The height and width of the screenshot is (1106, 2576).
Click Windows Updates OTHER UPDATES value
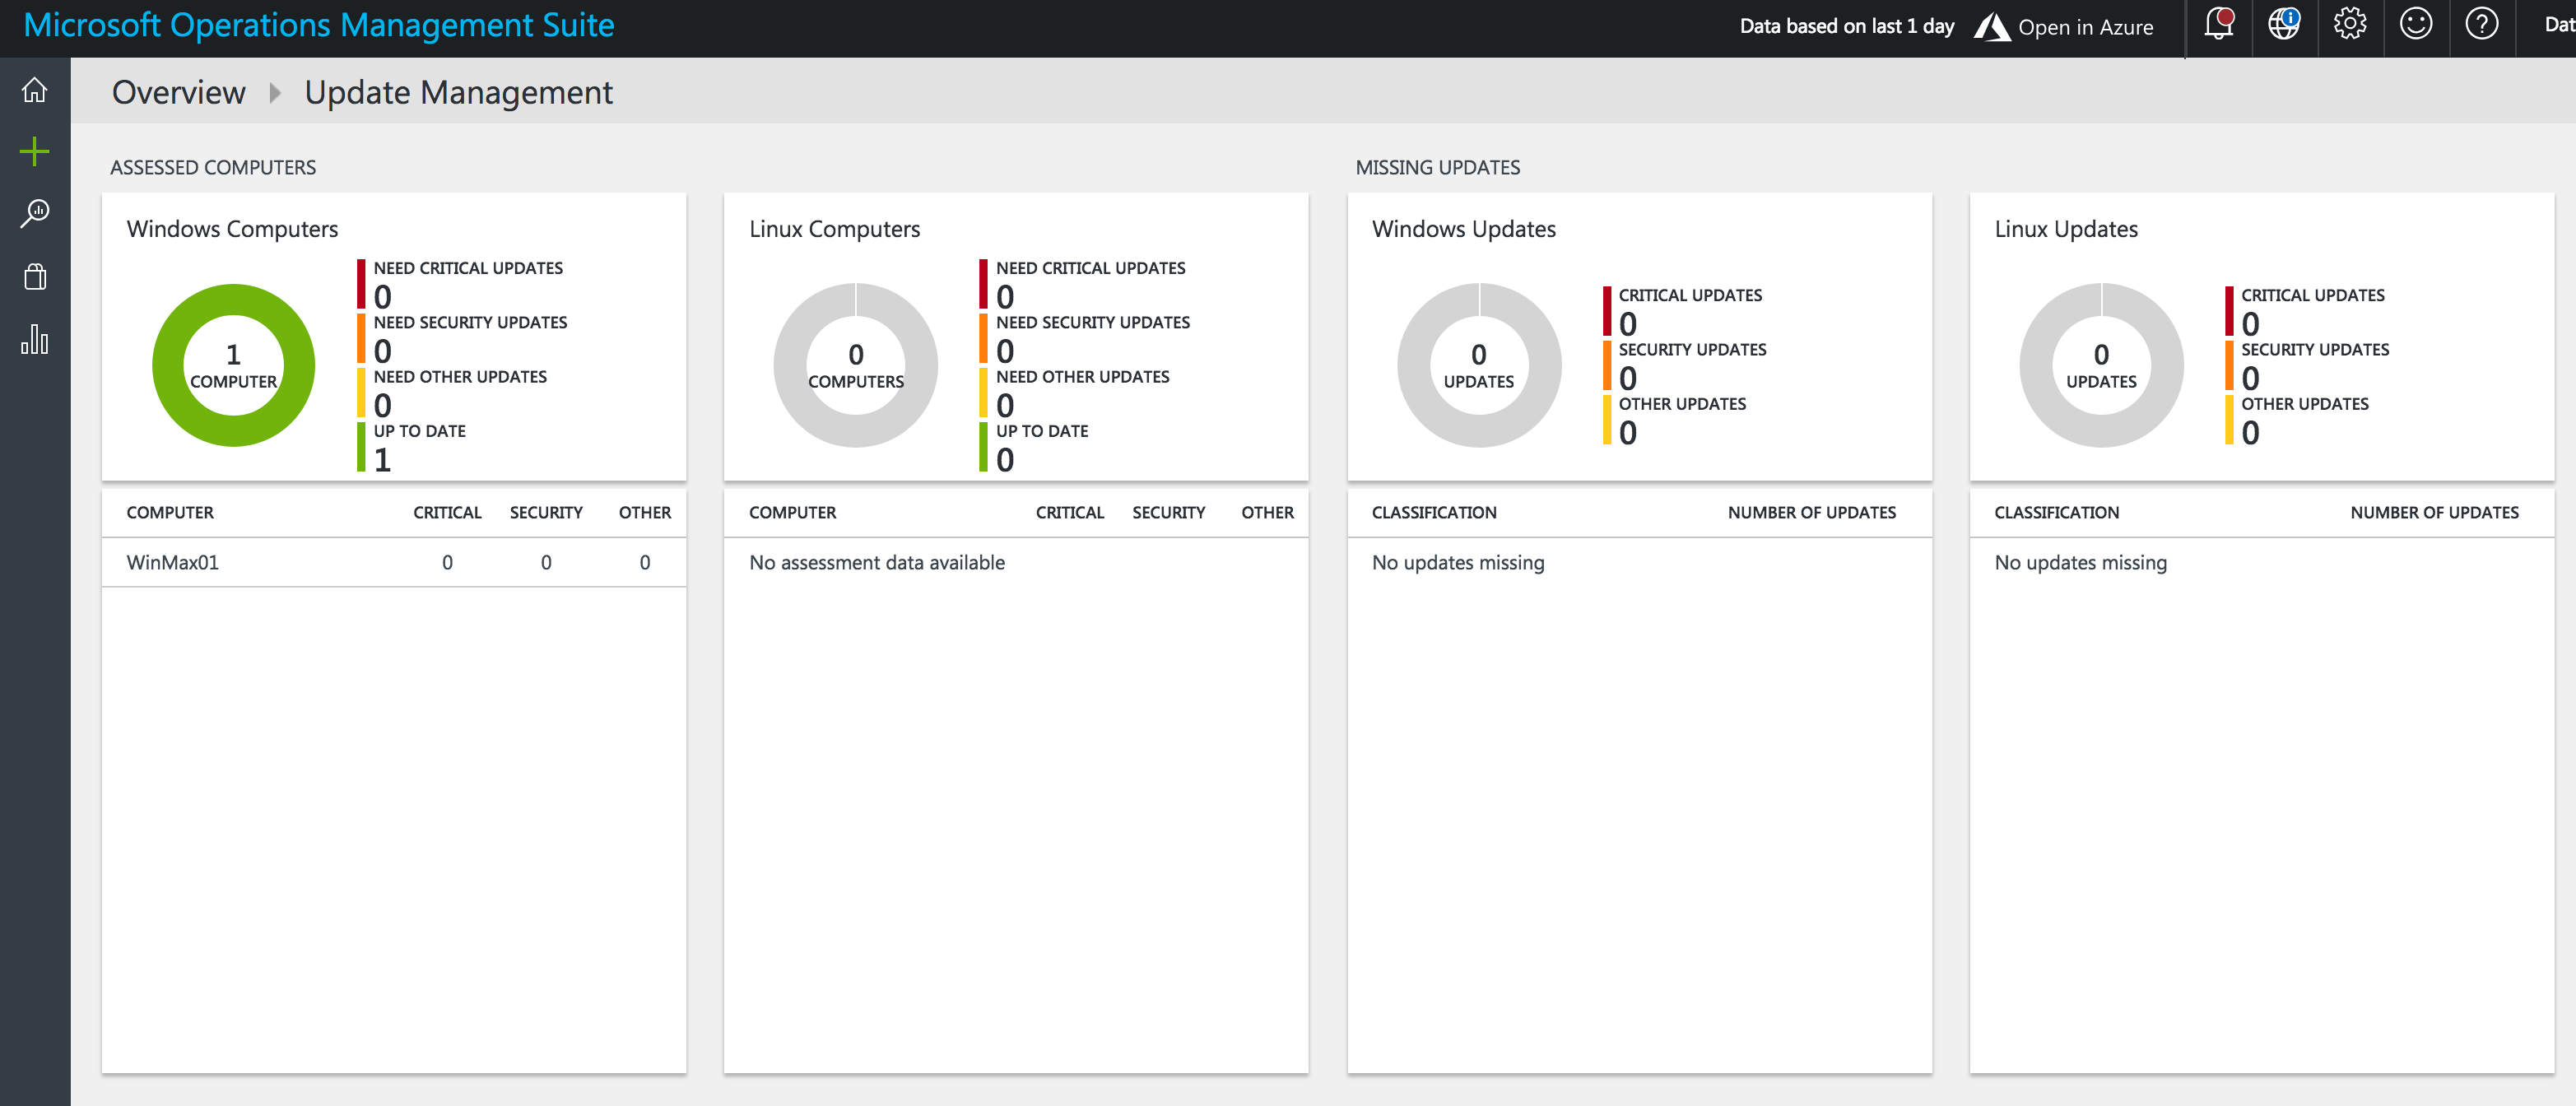1628,432
